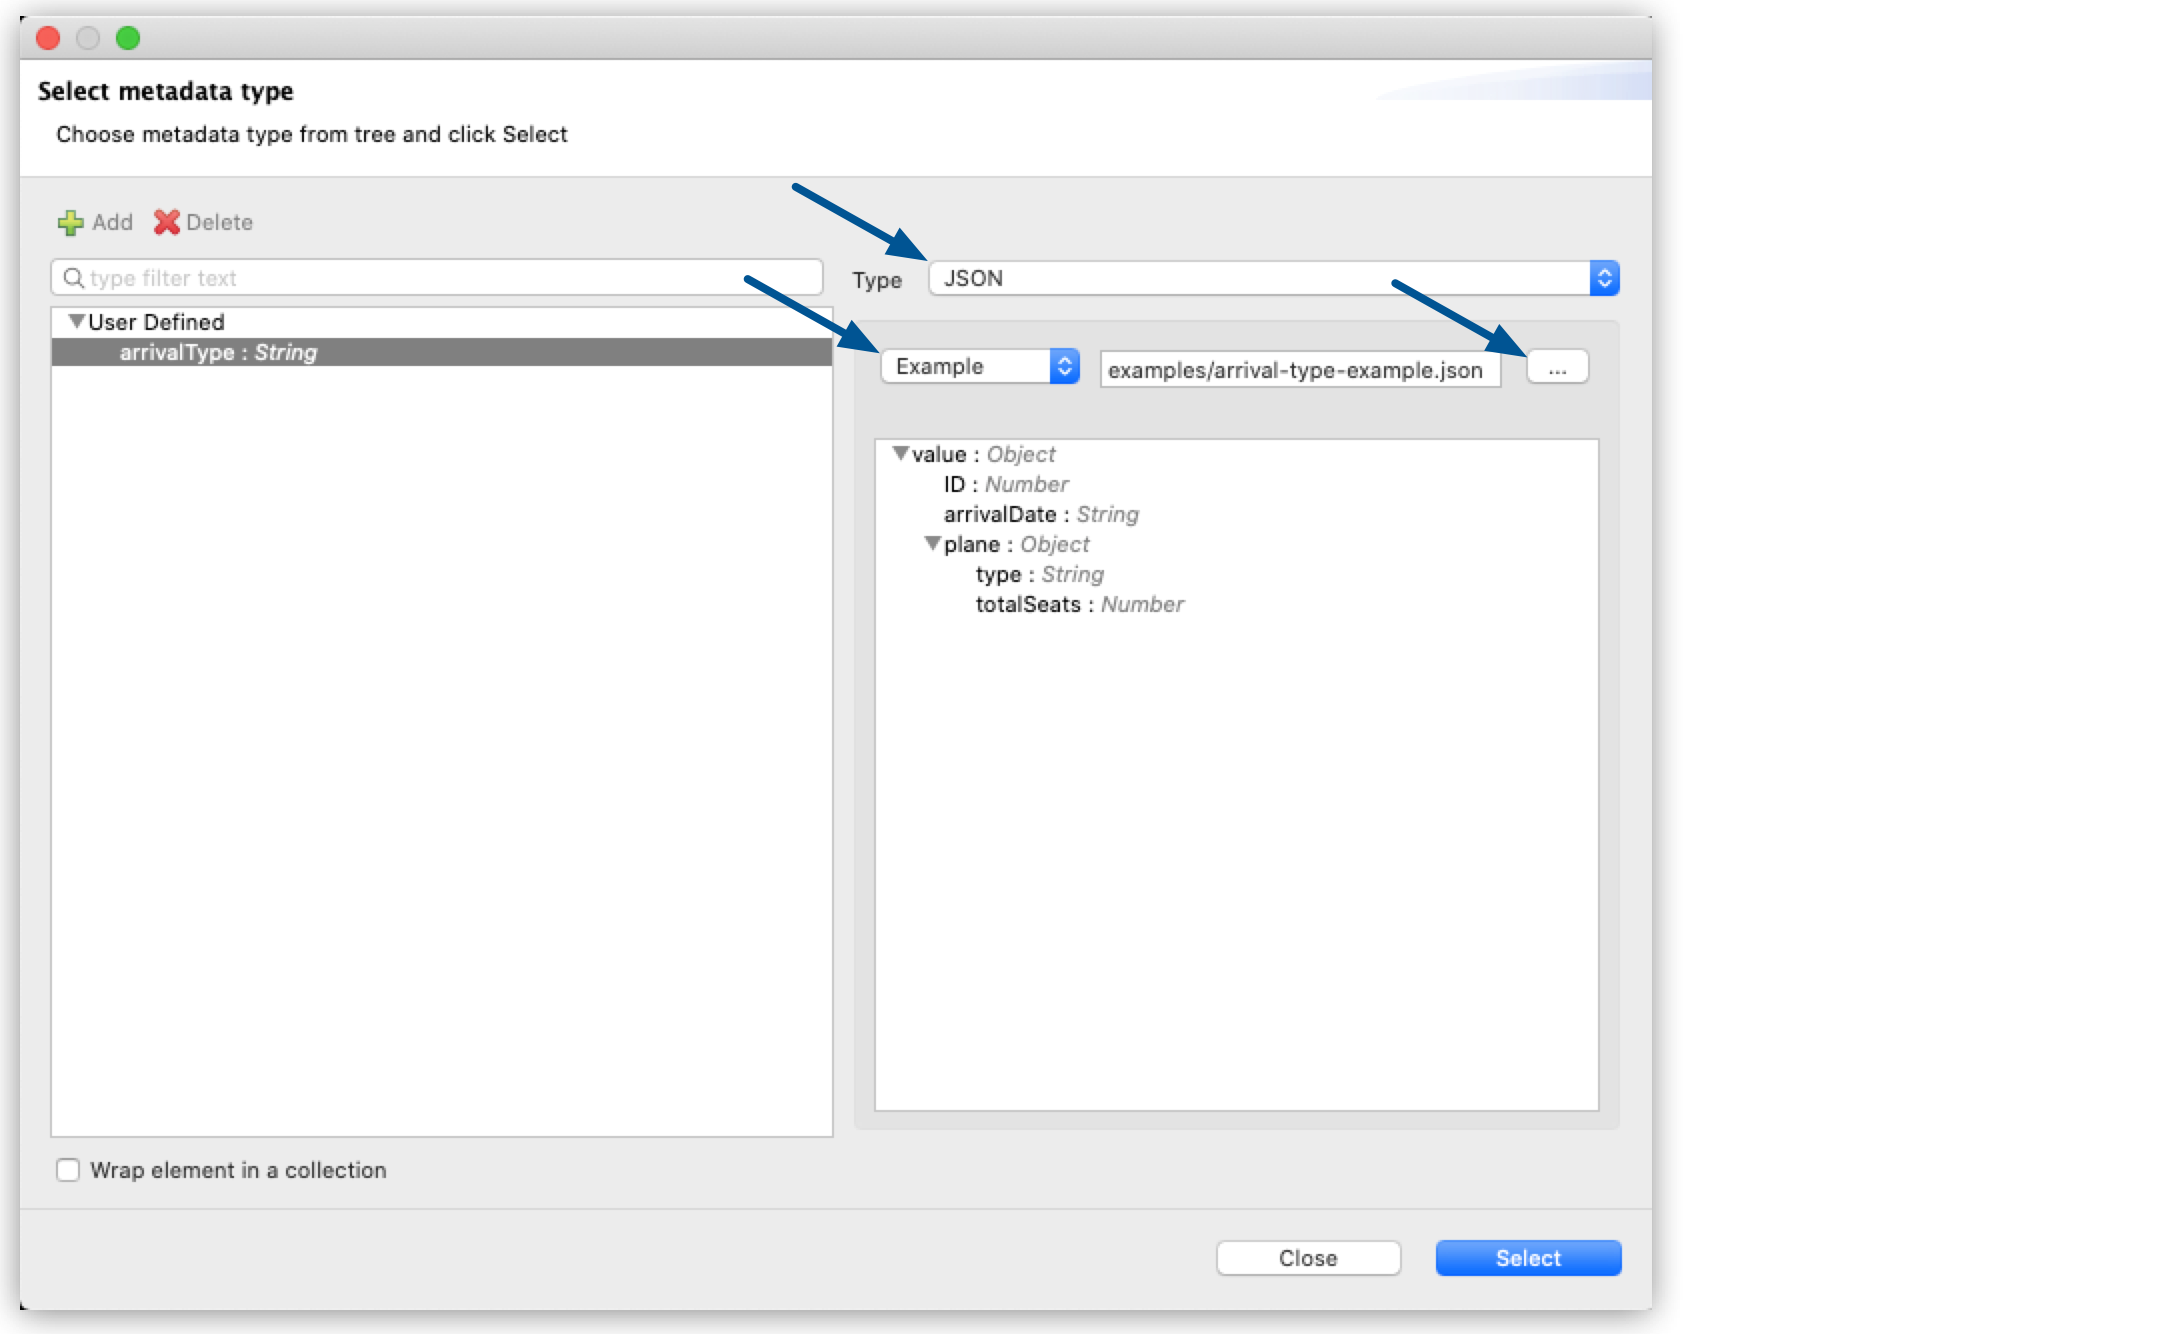Image resolution: width=2162 pixels, height=1334 pixels.
Task: Click the Delete metadata type icon
Action: coord(166,222)
